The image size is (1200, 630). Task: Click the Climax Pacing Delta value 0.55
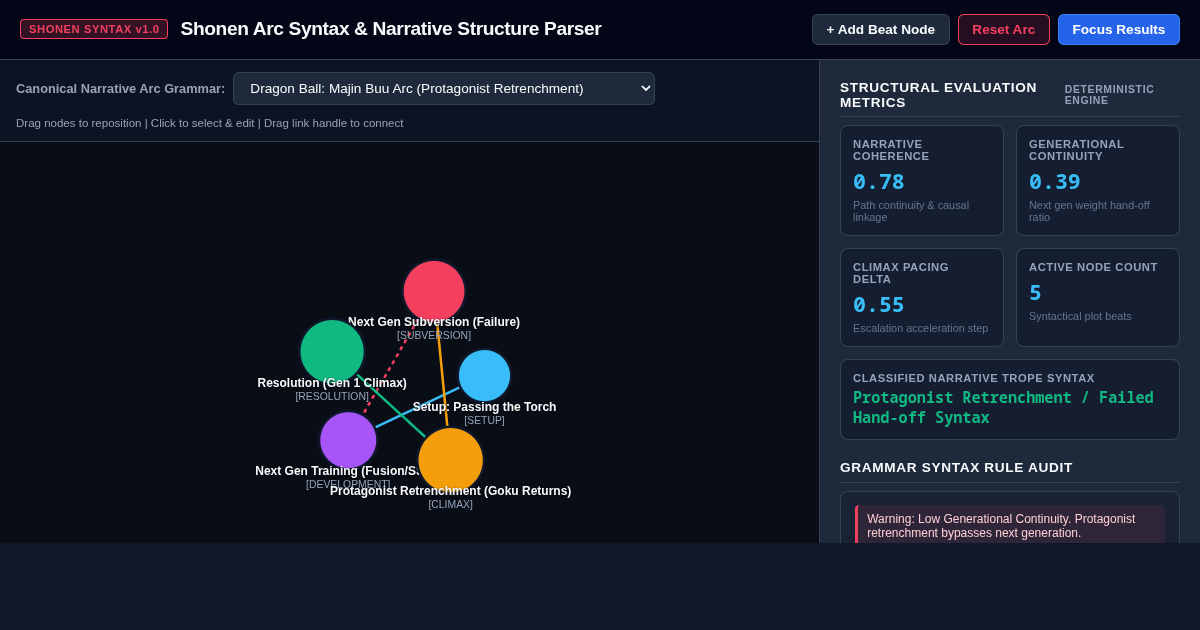tap(879, 305)
